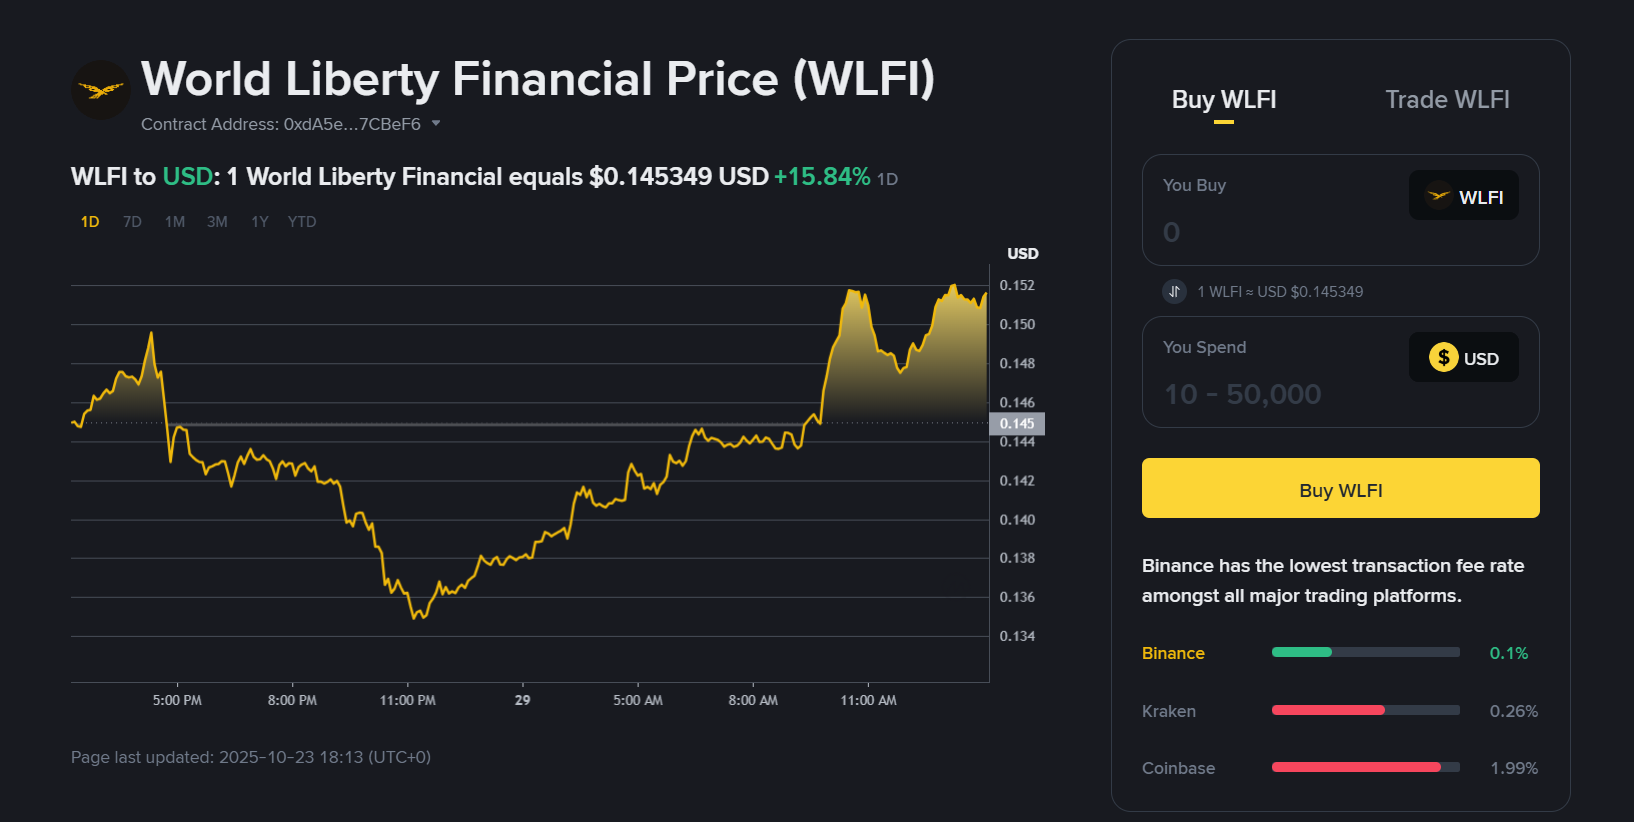Click the Coinbase fee rate bar

tap(1366, 767)
